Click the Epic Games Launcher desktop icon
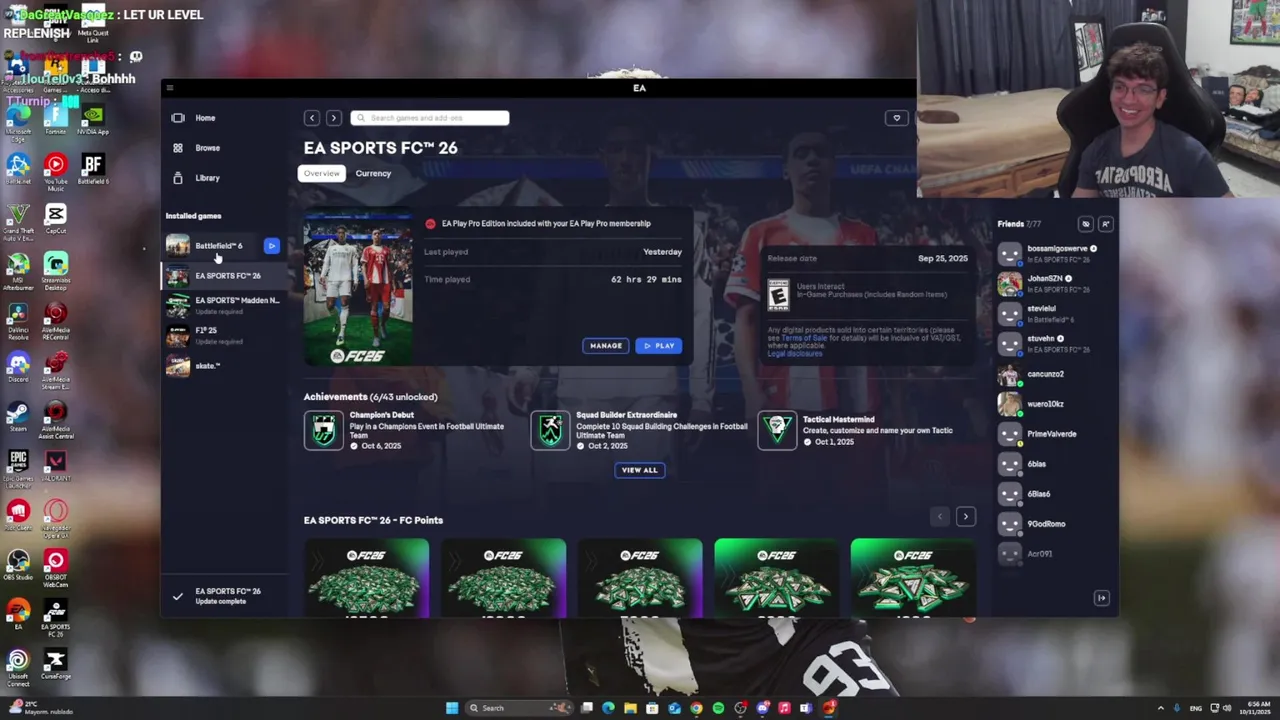The width and height of the screenshot is (1280, 720). tap(18, 468)
